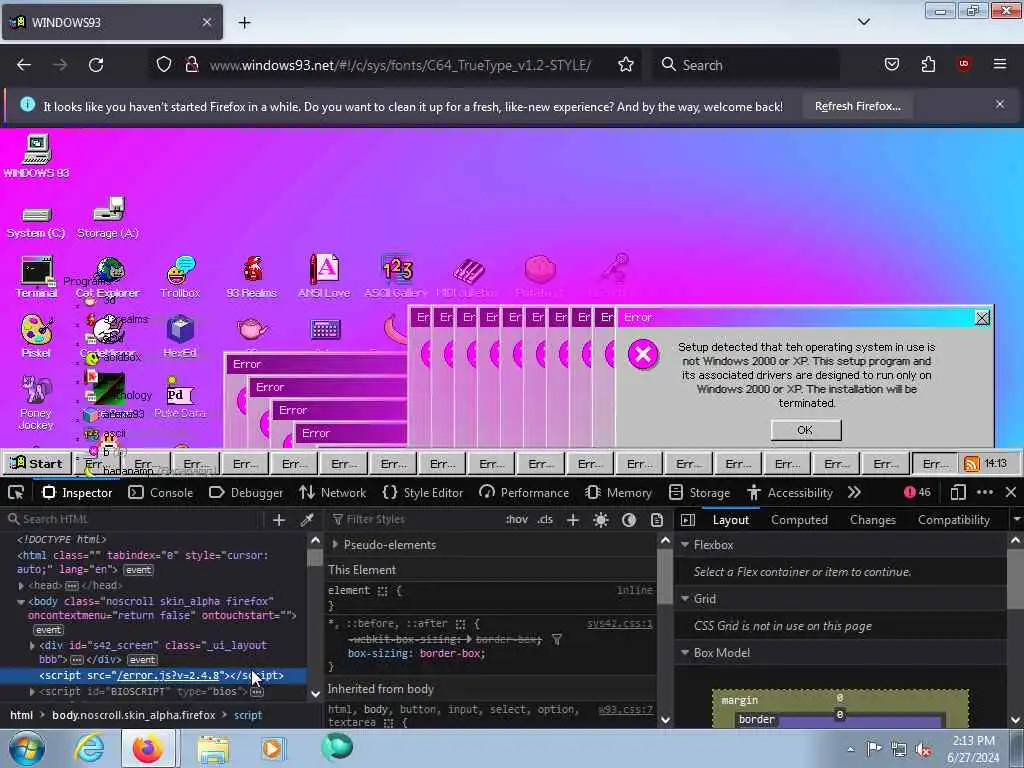Collapse the Grid section
This screenshot has width=1024, height=768.
pyautogui.click(x=685, y=598)
